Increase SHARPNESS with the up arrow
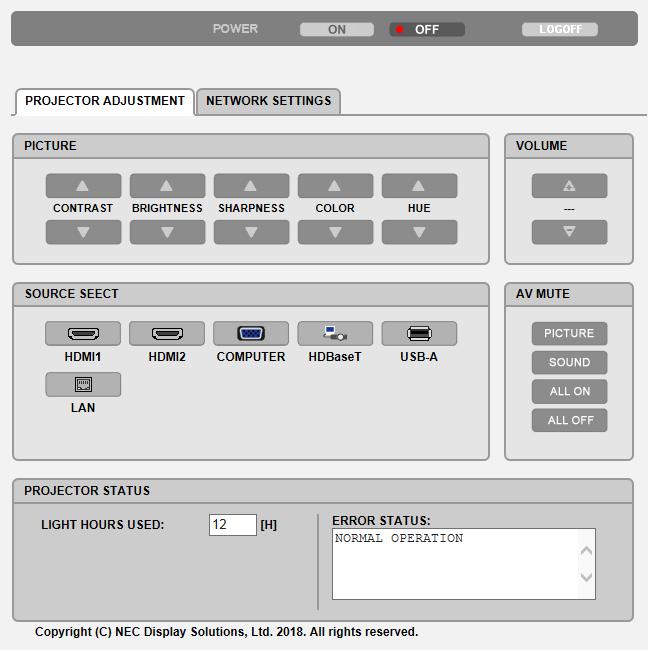Viewport: 648px width, 650px height. coord(251,186)
